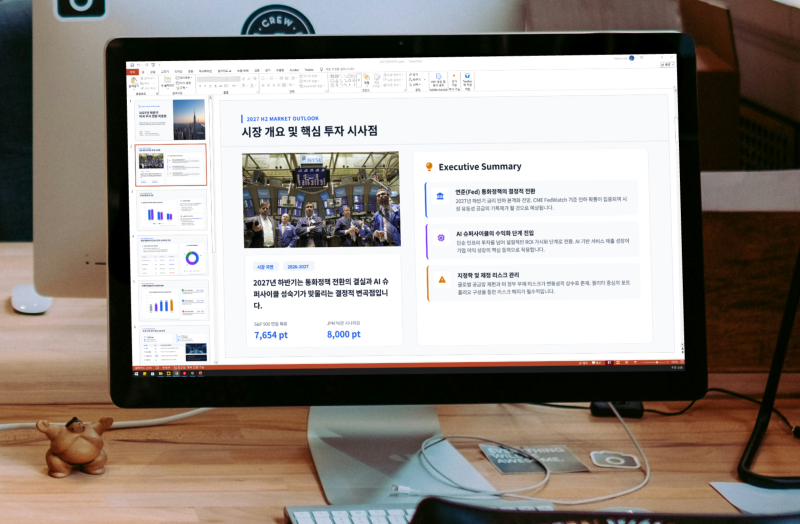This screenshot has width=800, height=524.
Task: Toggle Center paragraph alignment
Action: coord(268,85)
